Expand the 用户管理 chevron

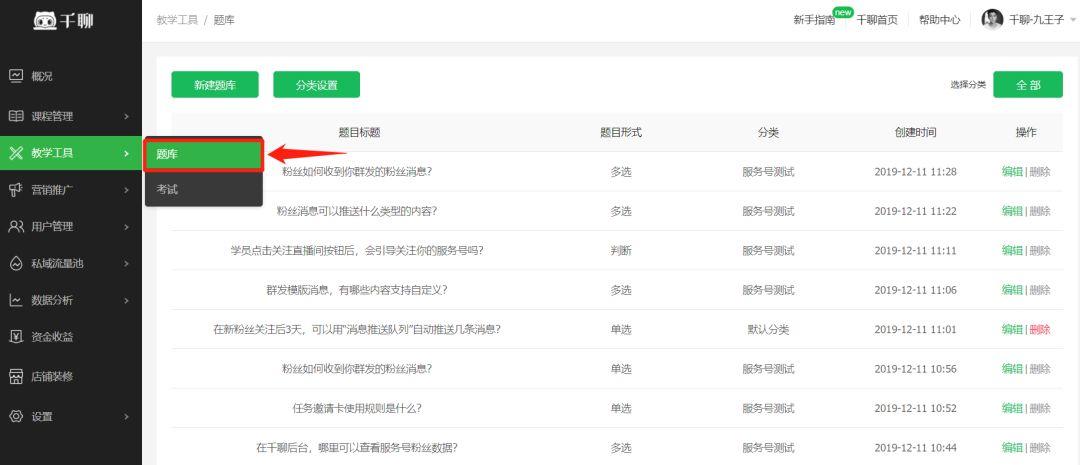[x=126, y=227]
